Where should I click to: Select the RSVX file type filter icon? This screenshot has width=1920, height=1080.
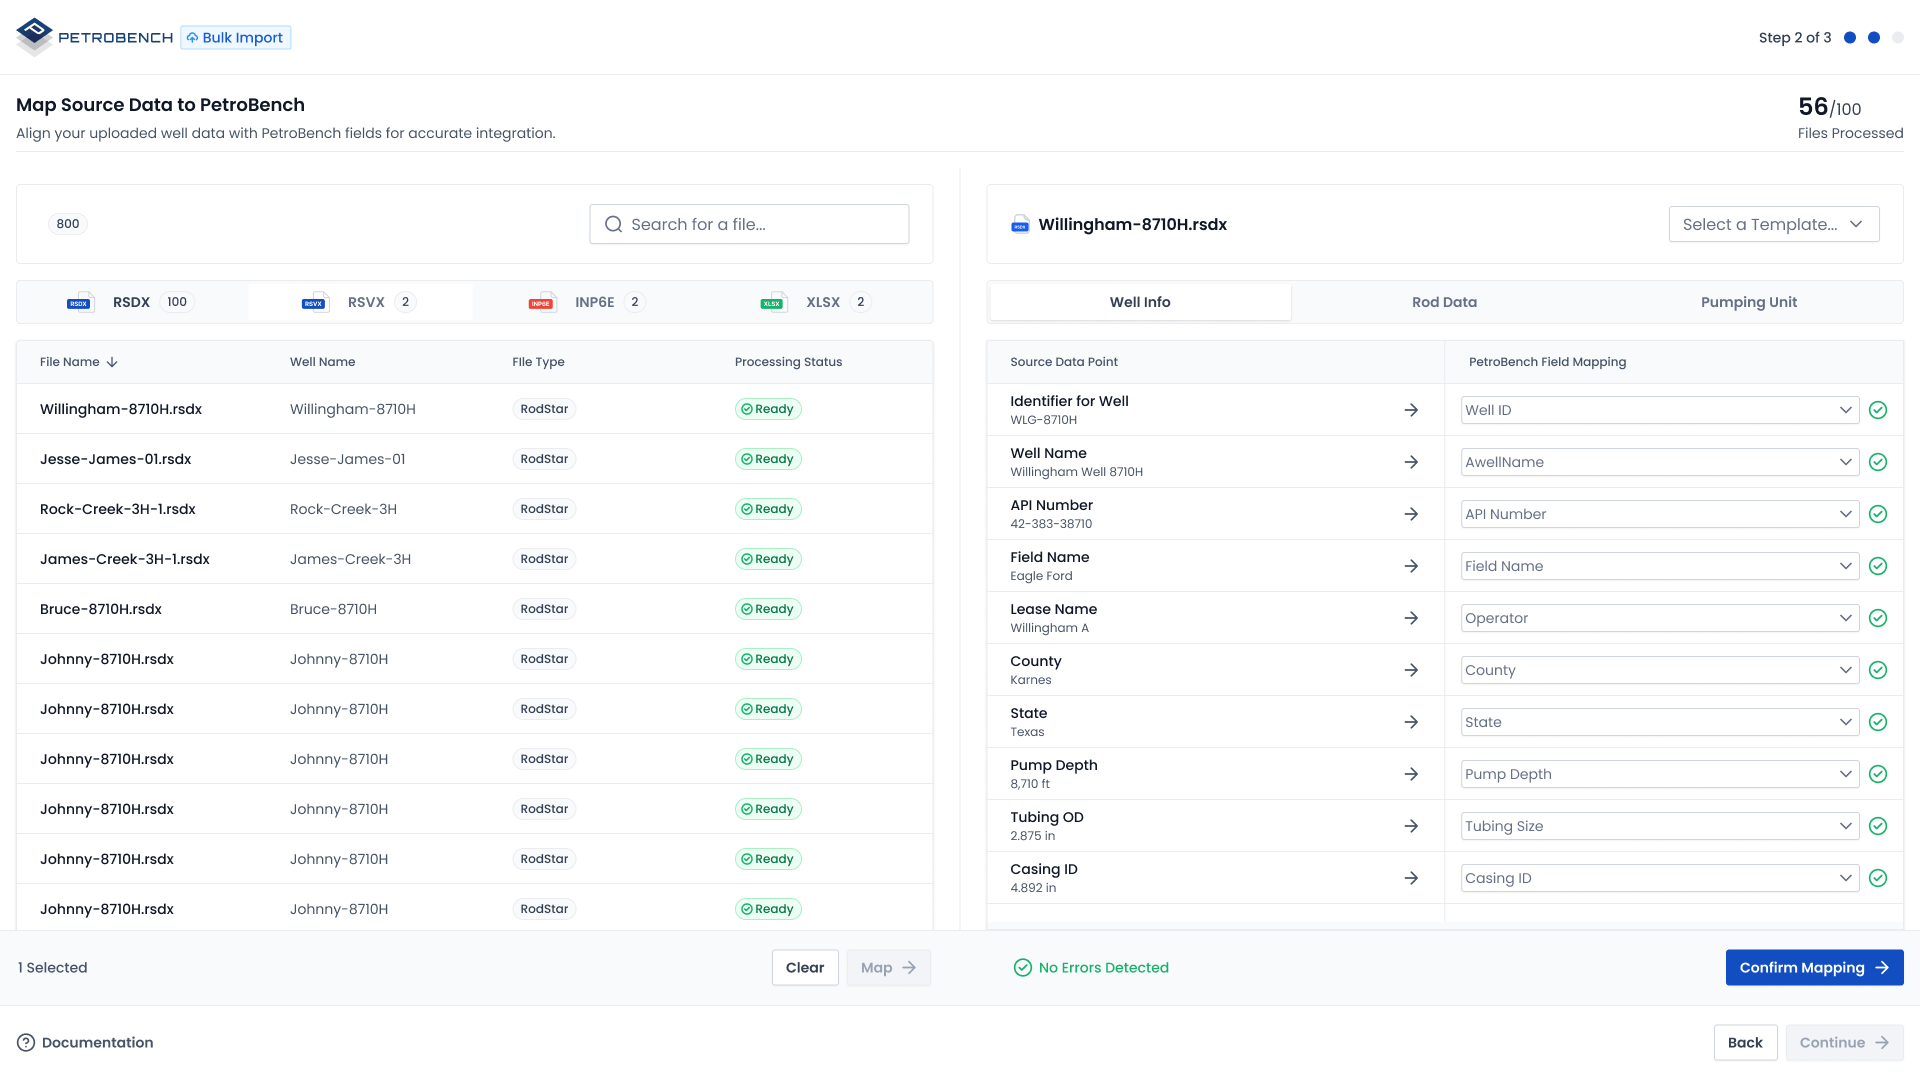(313, 301)
